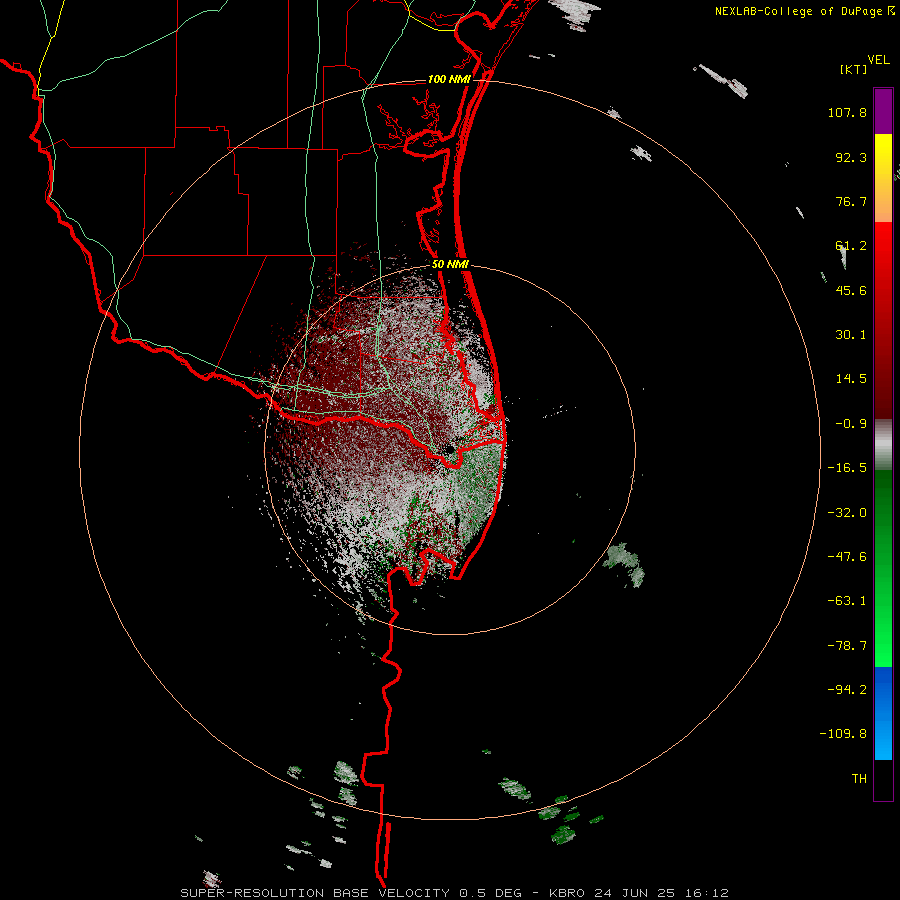
Task: Click the 50 NMI range ring label
Action: (451, 265)
